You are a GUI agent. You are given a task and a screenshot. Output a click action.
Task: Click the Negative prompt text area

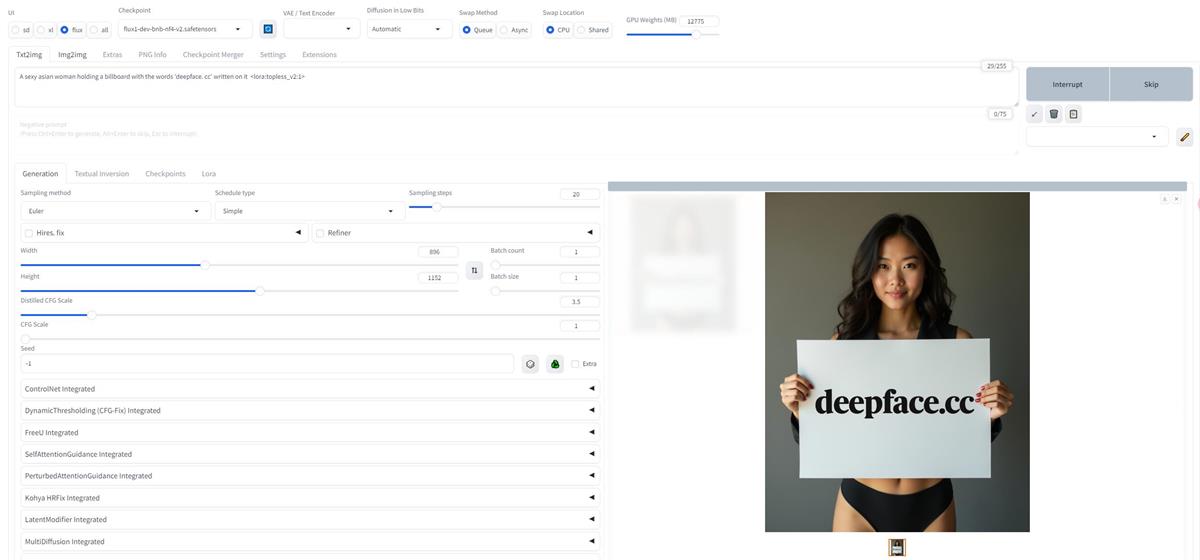pyautogui.click(x=516, y=135)
